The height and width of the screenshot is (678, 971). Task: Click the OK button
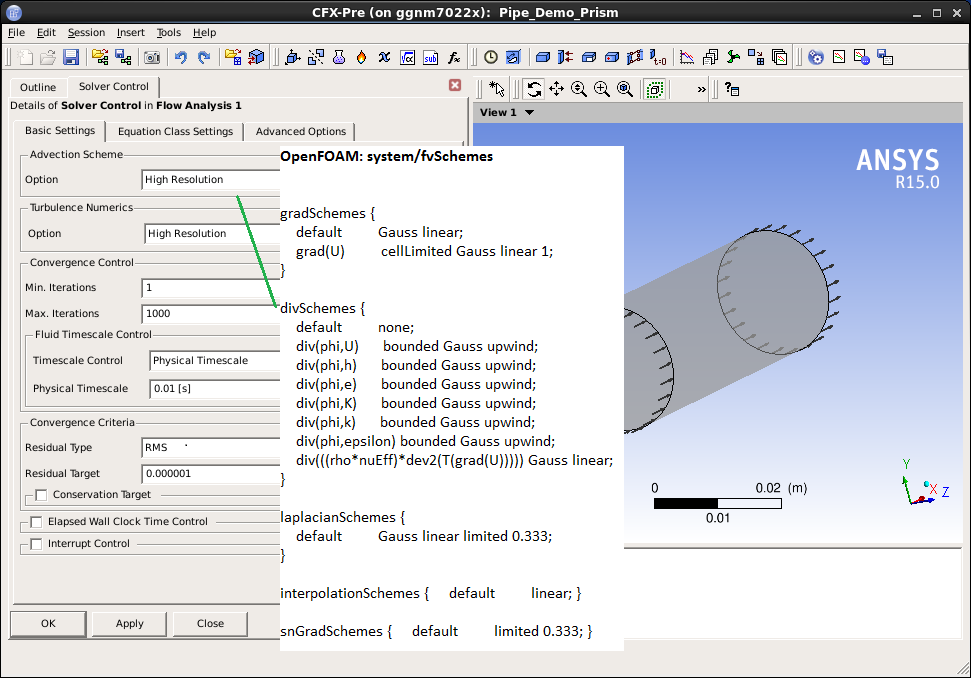click(x=48, y=624)
